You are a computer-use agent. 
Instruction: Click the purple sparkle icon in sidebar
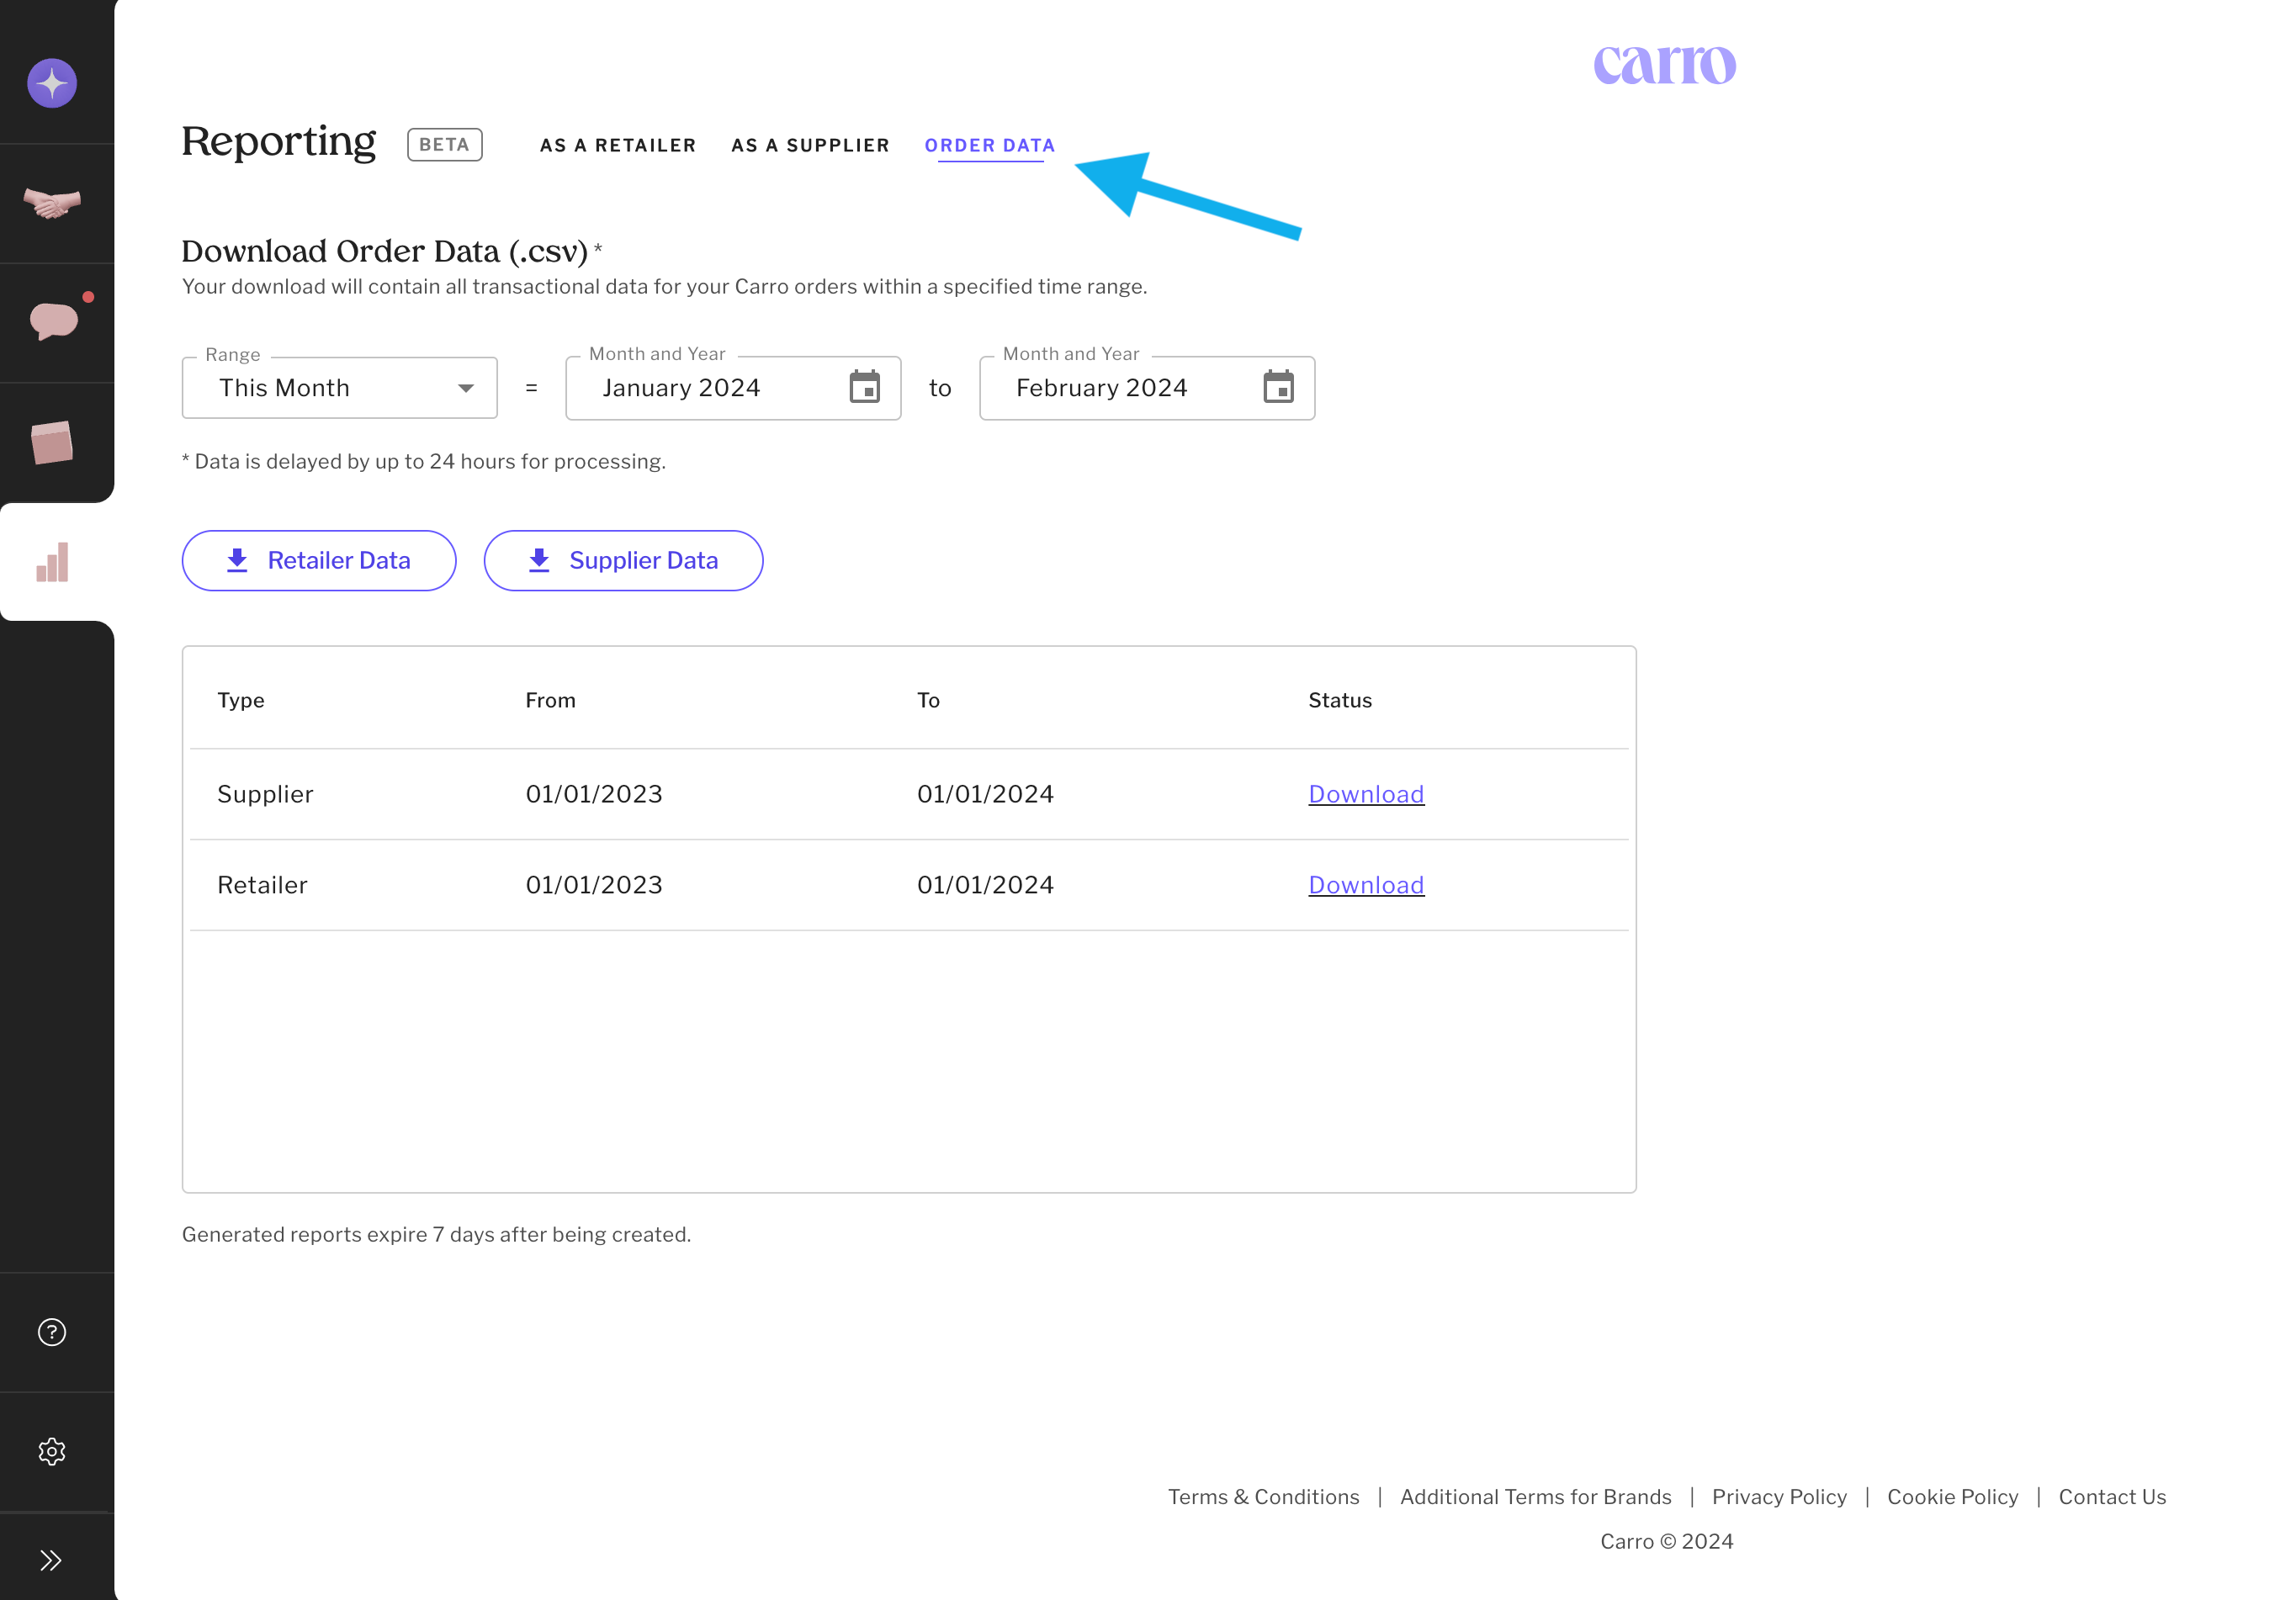[52, 83]
